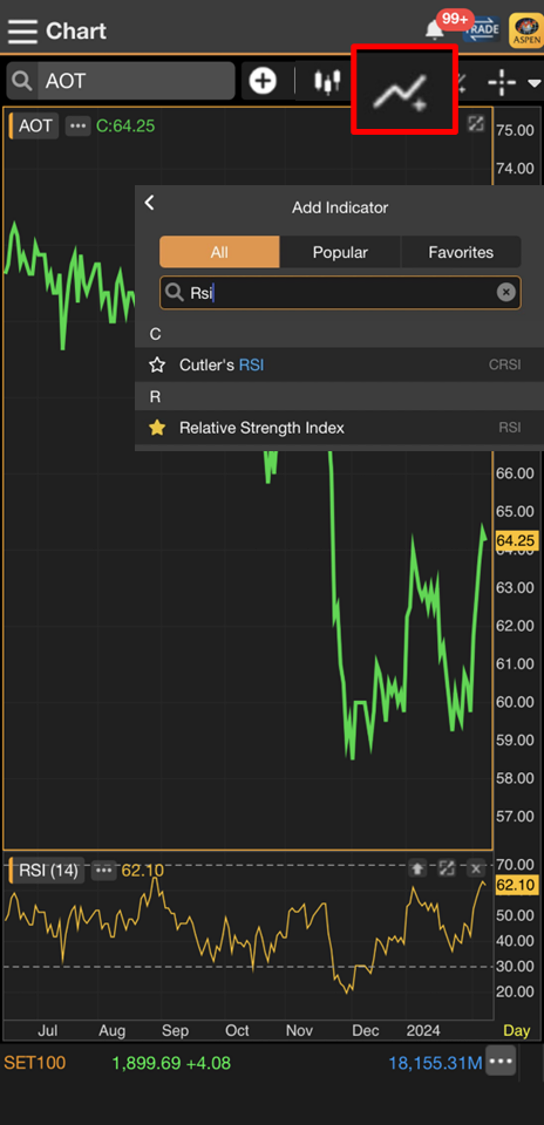The image size is (544, 1125).
Task: Click the AOT symbol label on chart
Action: click(34, 126)
